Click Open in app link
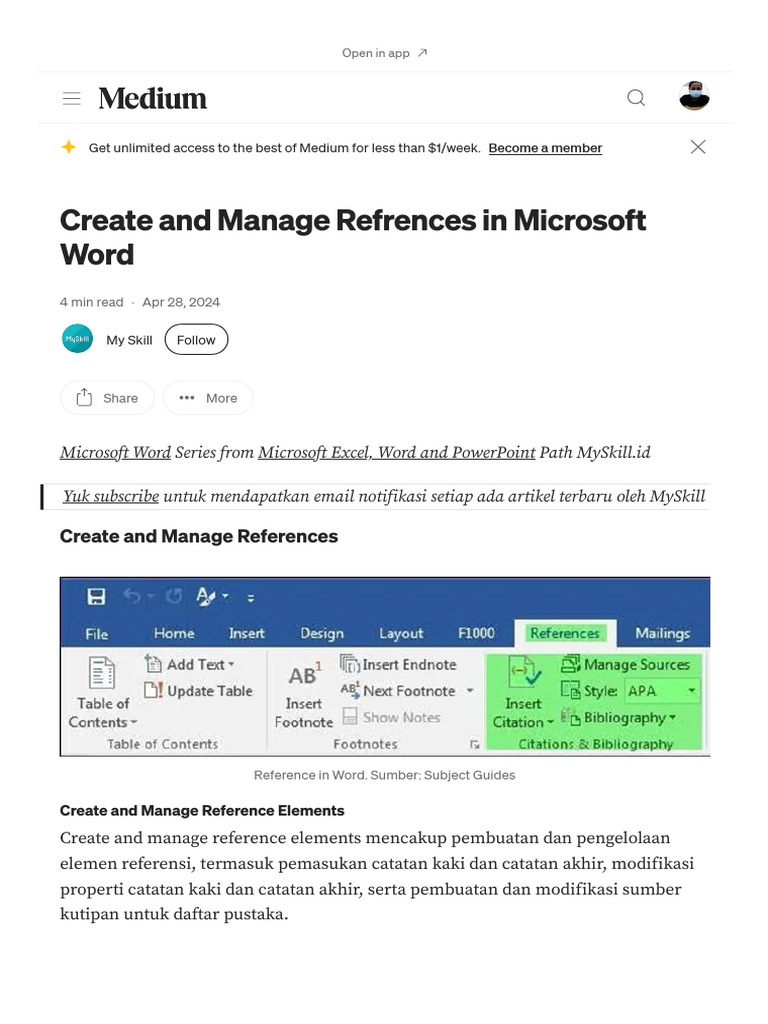The width and height of the screenshot is (768, 1024). pyautogui.click(x=384, y=53)
